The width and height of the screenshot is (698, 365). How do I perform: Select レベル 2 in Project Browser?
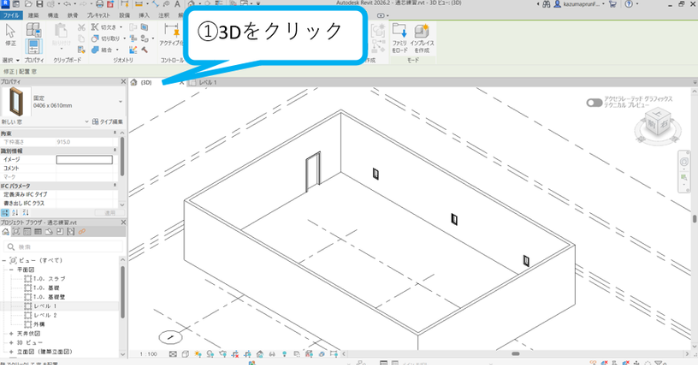pos(45,315)
